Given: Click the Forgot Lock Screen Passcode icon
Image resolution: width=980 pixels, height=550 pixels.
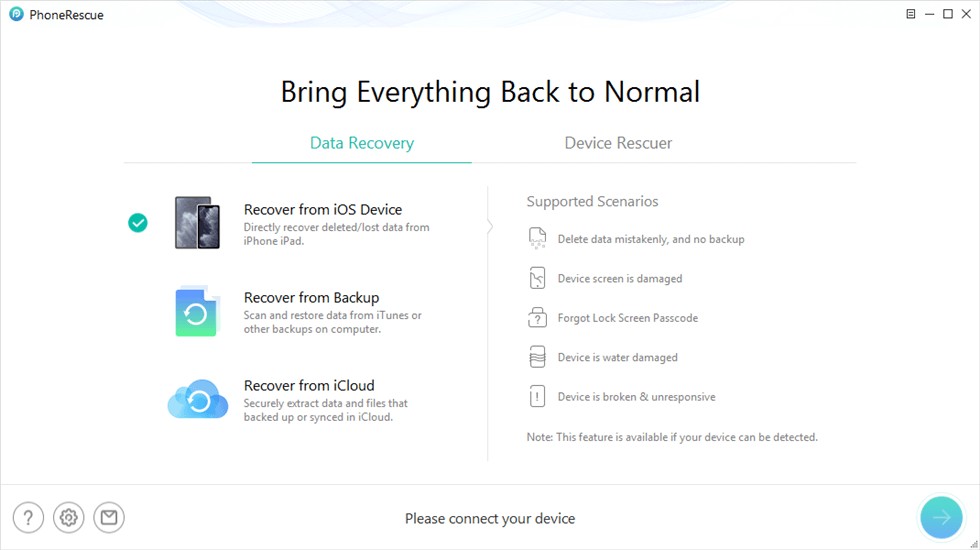Looking at the screenshot, I should [x=538, y=318].
